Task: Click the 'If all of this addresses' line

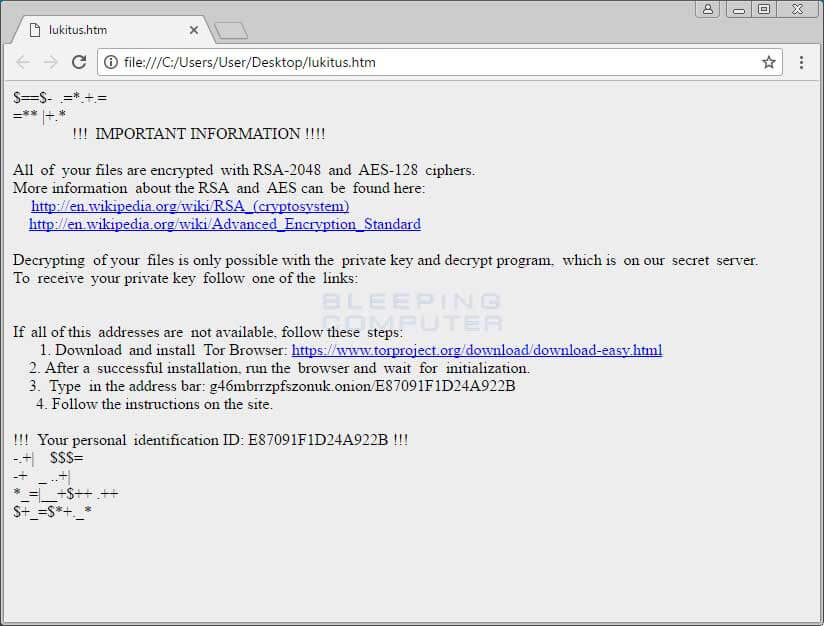Action: point(208,332)
